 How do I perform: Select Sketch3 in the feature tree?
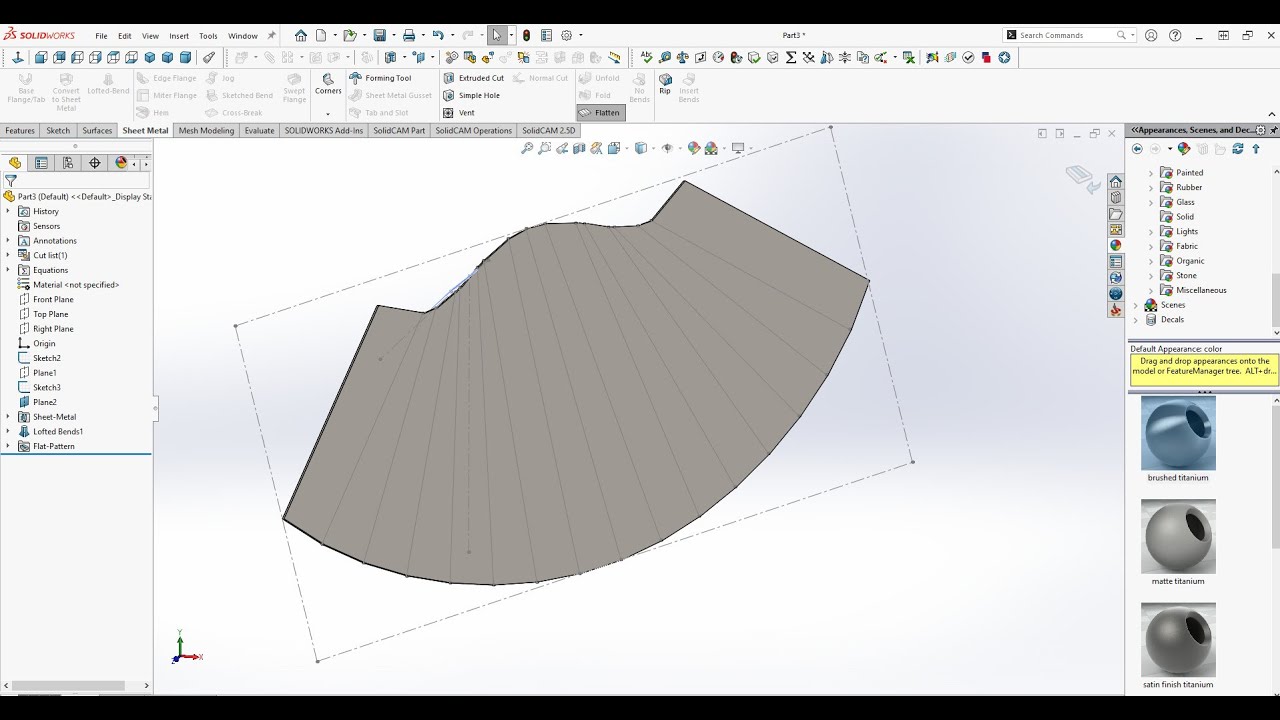pos(47,387)
